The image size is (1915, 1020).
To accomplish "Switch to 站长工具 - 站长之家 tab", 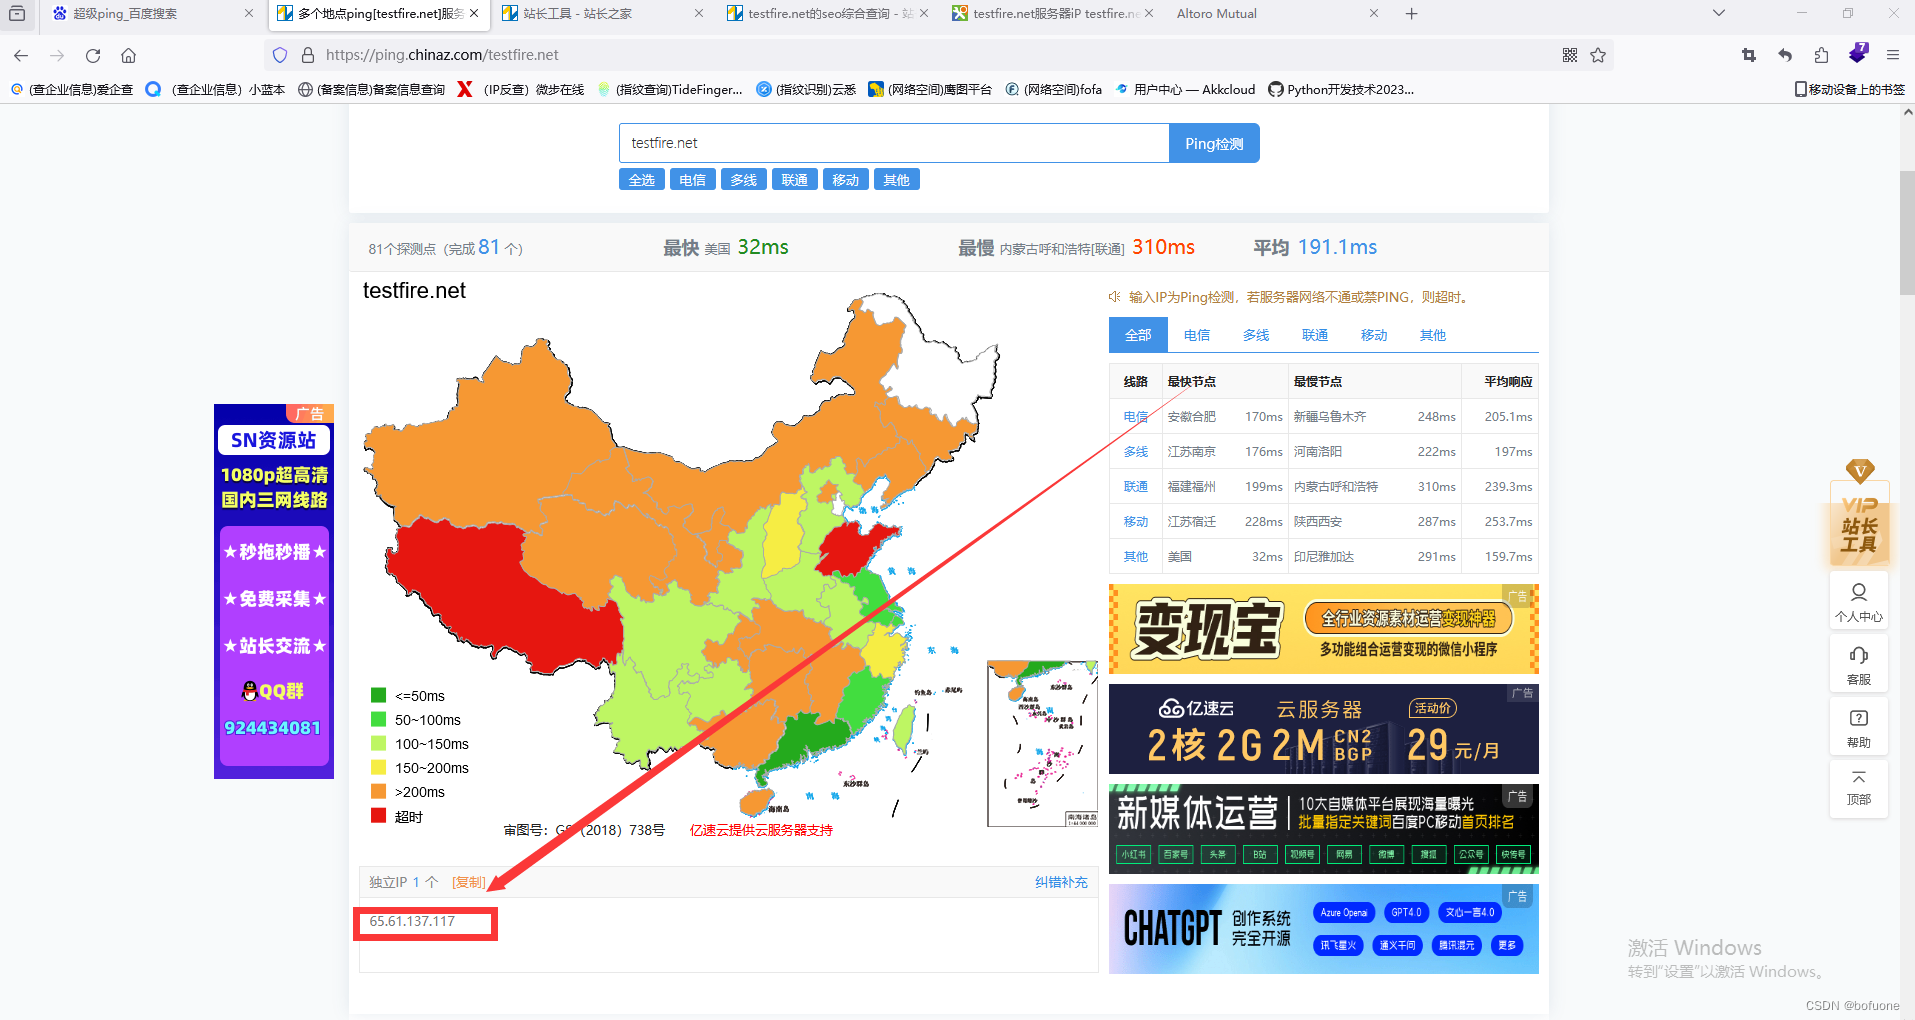I will click(603, 14).
